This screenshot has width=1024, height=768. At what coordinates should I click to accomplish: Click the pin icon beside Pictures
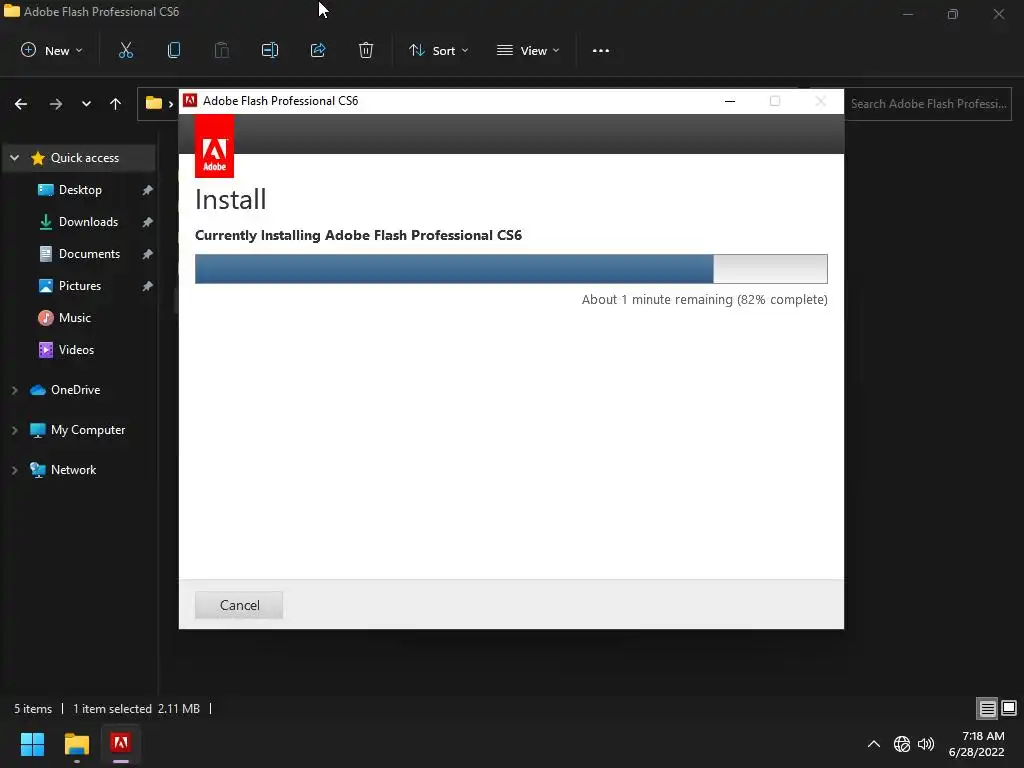coord(148,286)
